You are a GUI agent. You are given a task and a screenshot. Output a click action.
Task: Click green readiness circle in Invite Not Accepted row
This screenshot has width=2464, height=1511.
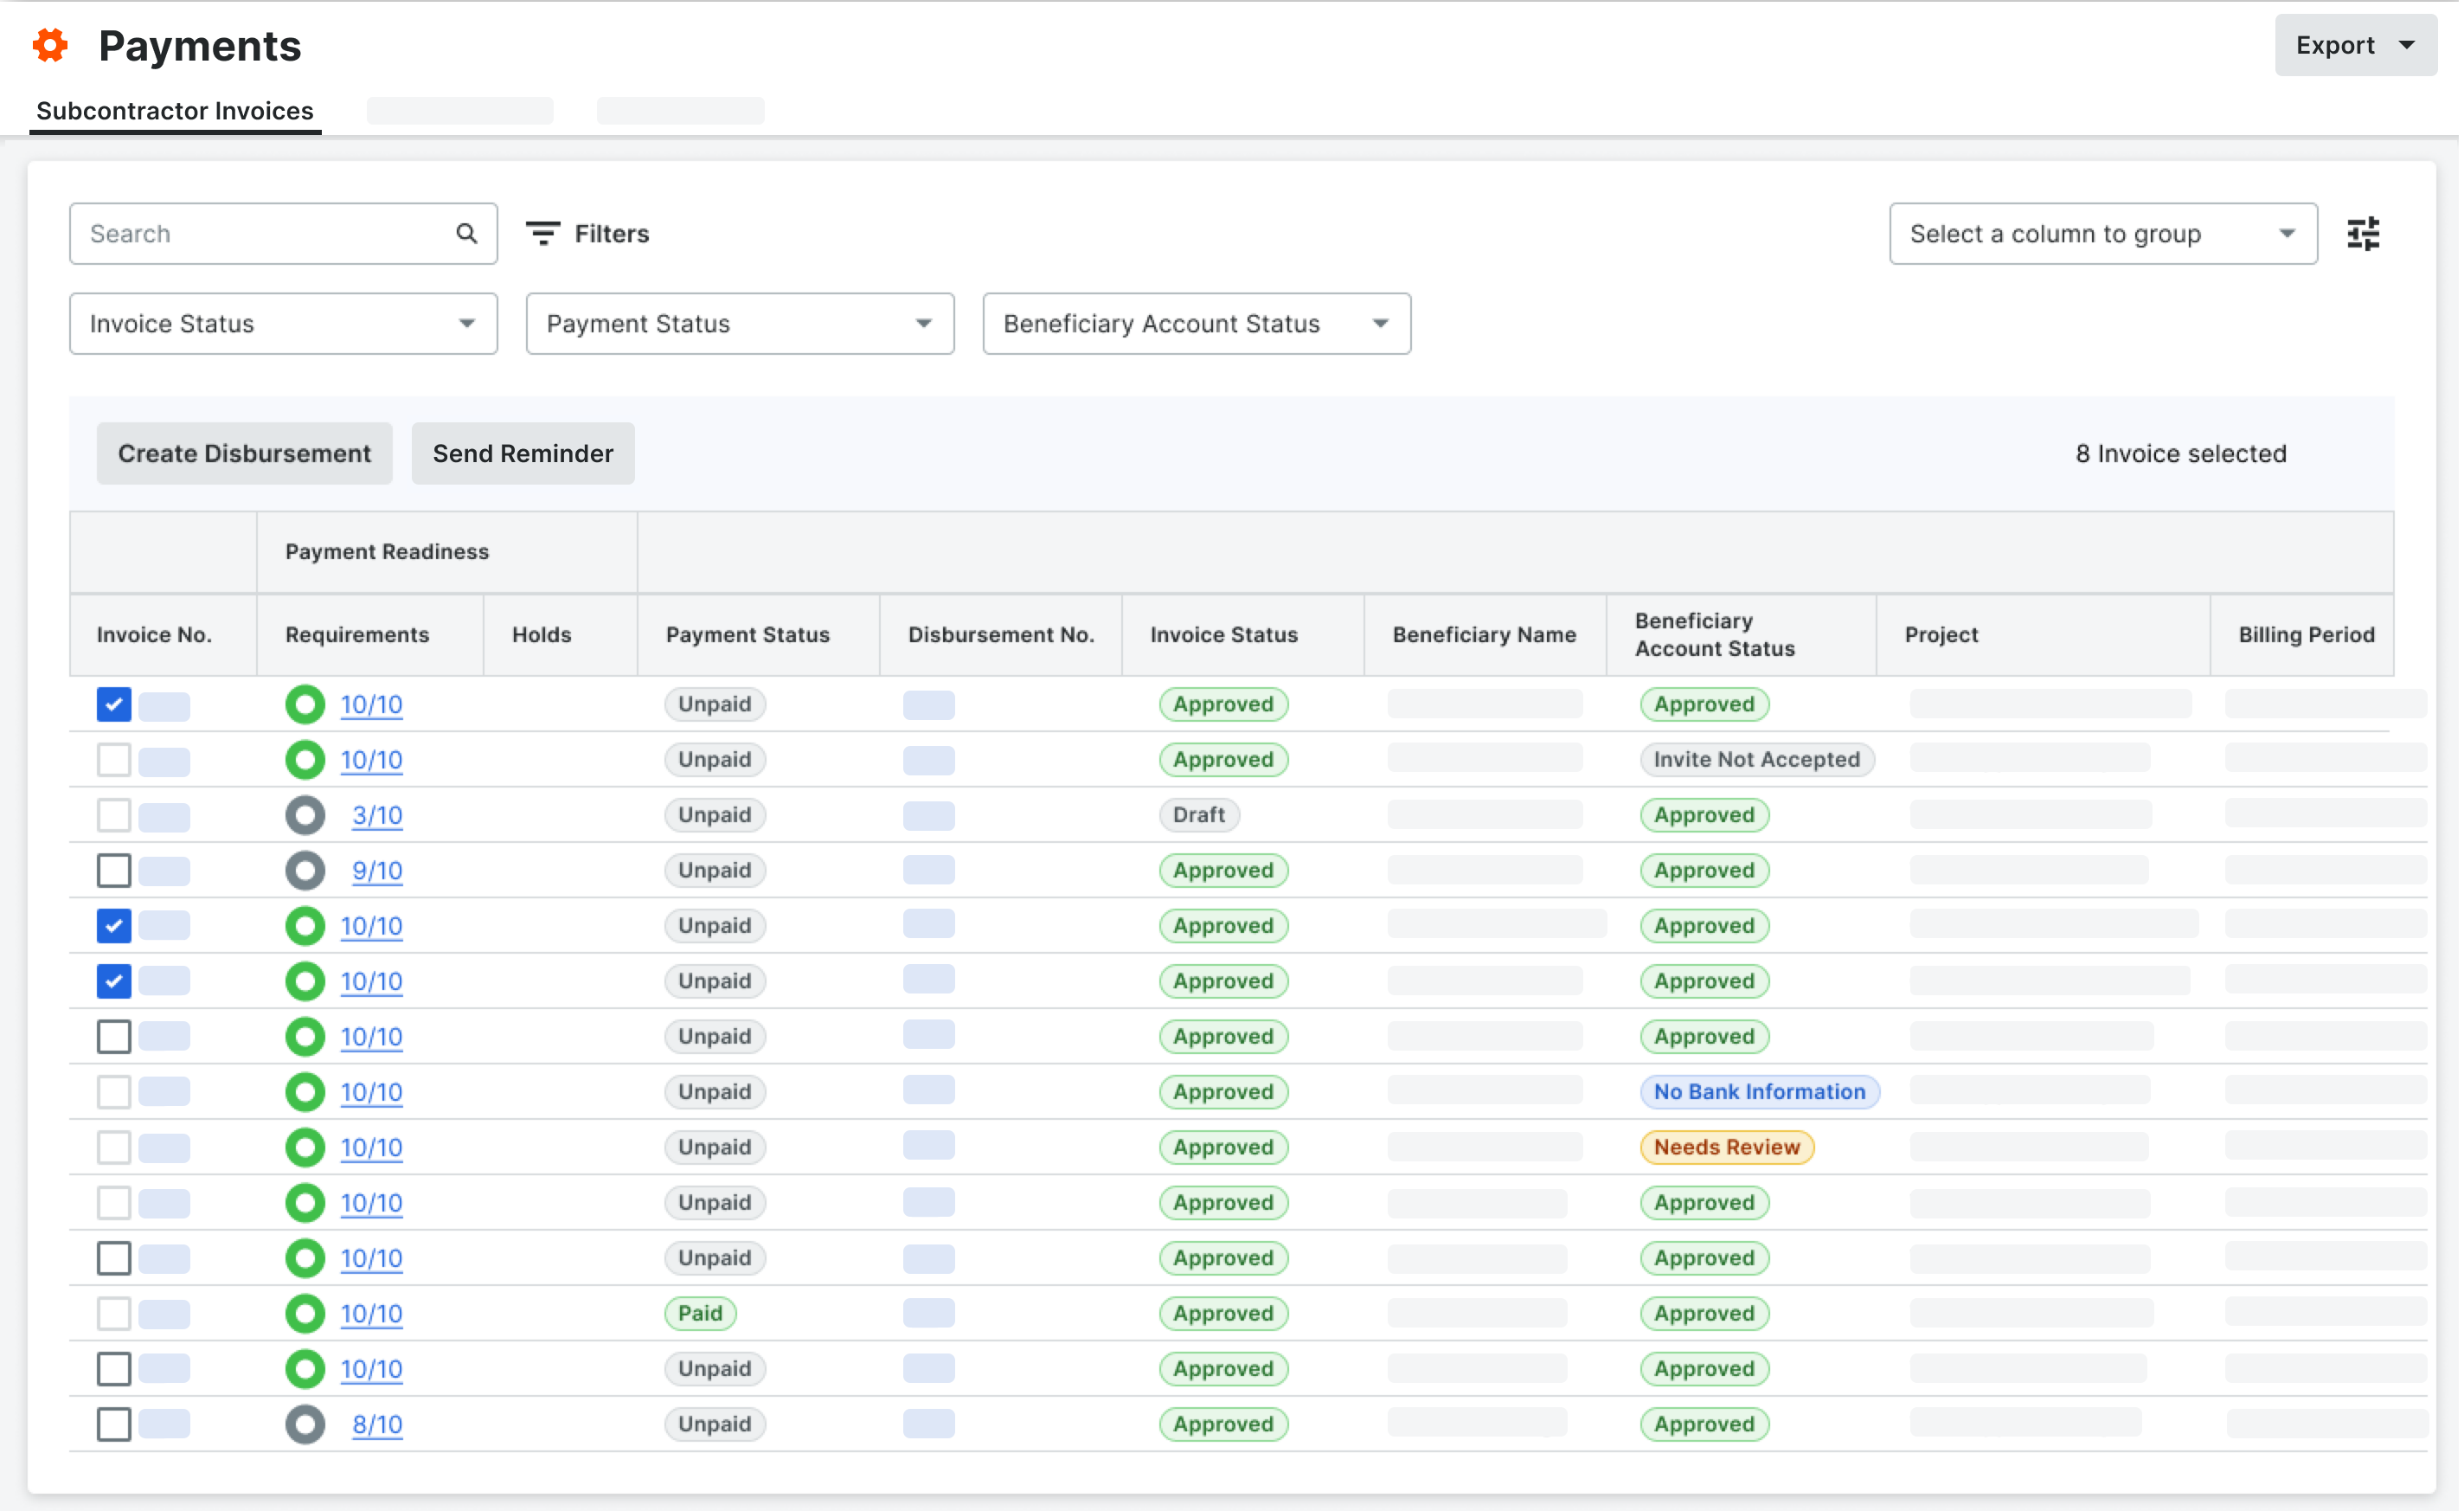click(305, 760)
